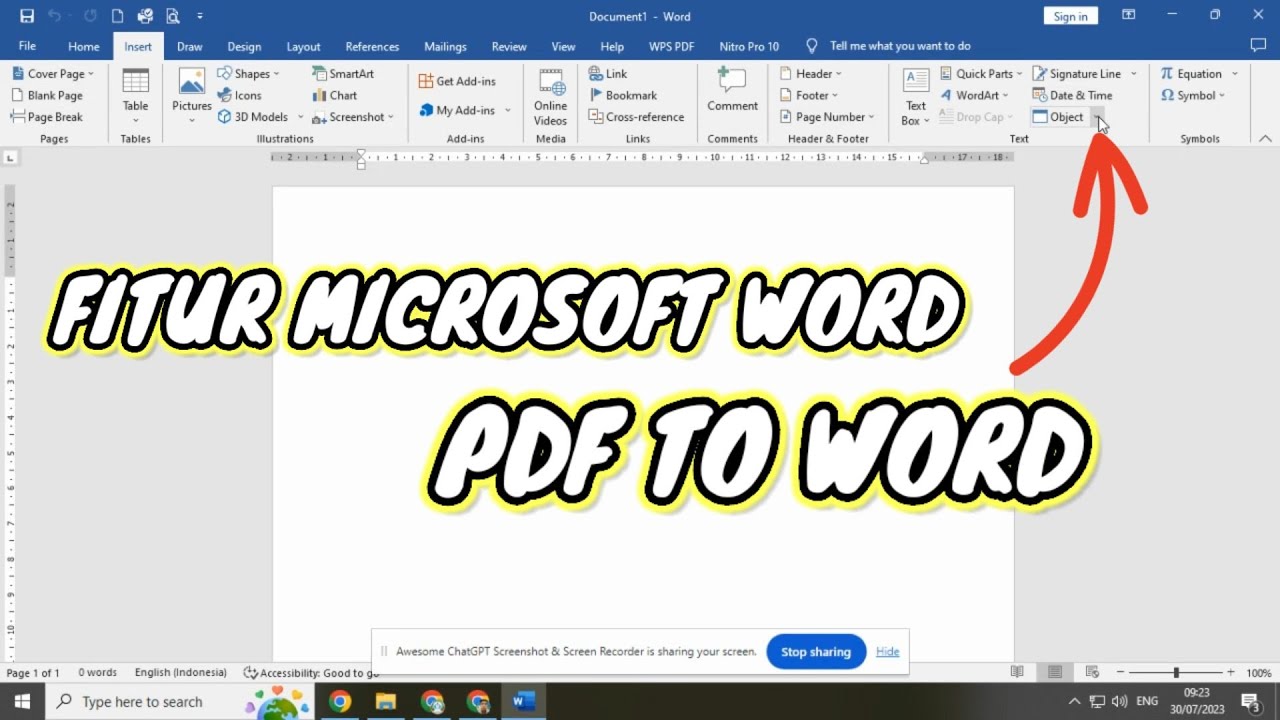
Task: Insert a SmartArt graphic
Action: pyautogui.click(x=343, y=74)
